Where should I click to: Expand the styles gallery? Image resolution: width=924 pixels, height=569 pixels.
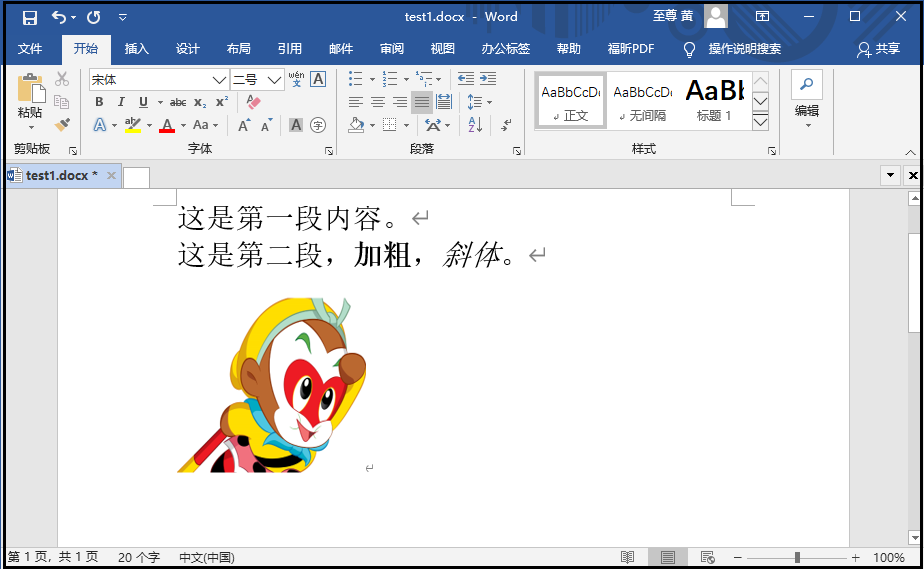coord(761,123)
